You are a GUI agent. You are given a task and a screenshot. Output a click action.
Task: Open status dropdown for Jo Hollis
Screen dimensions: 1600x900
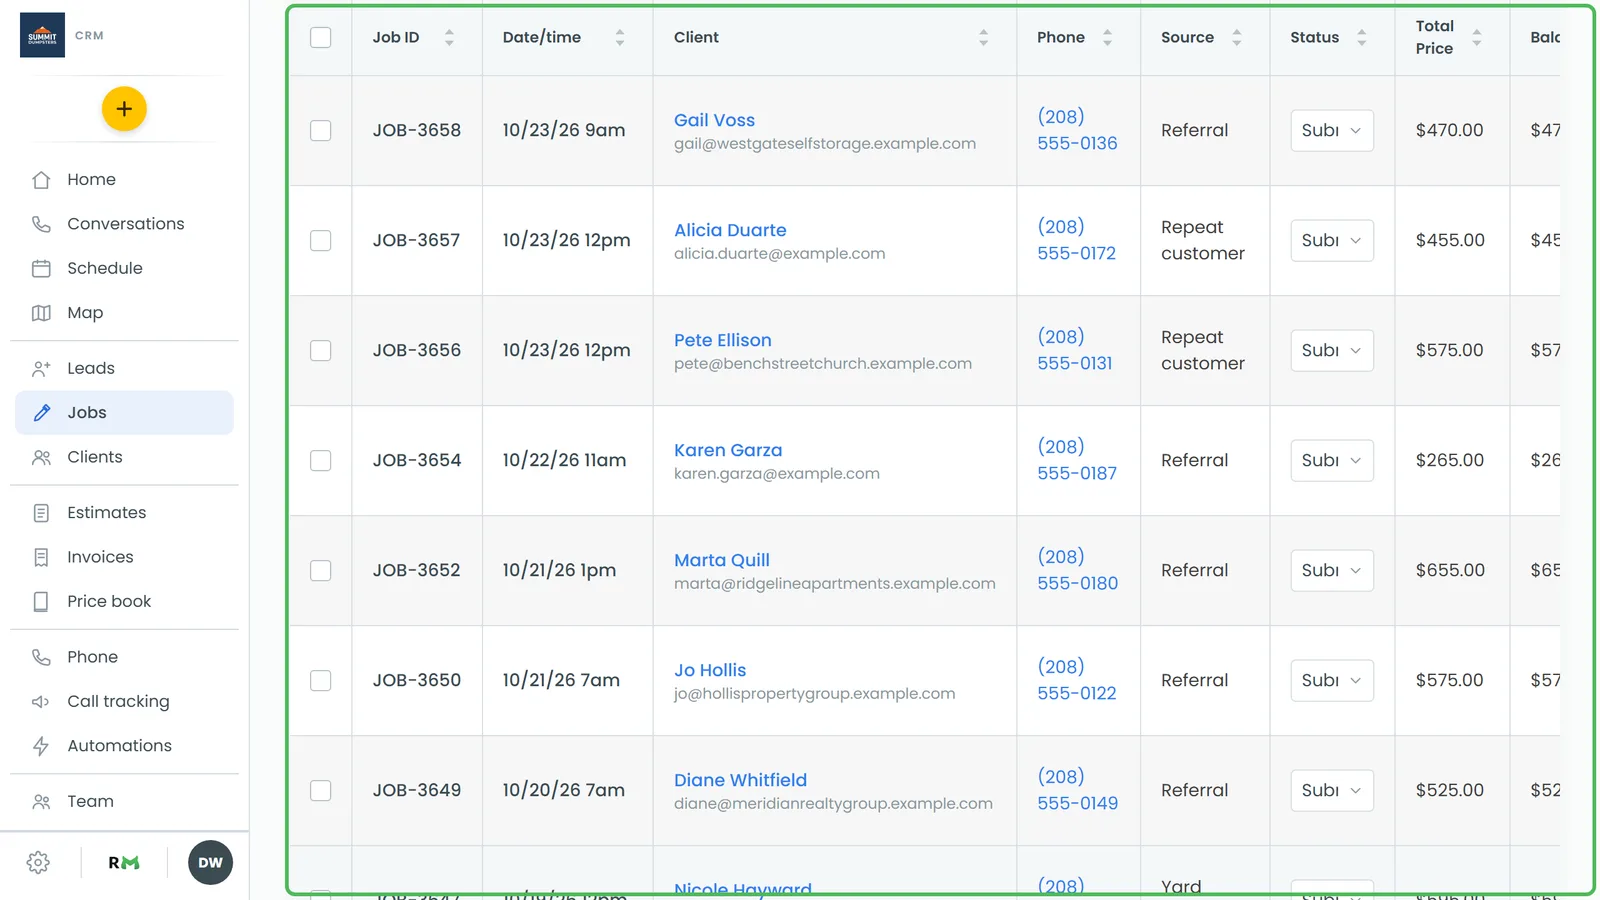pyautogui.click(x=1332, y=681)
